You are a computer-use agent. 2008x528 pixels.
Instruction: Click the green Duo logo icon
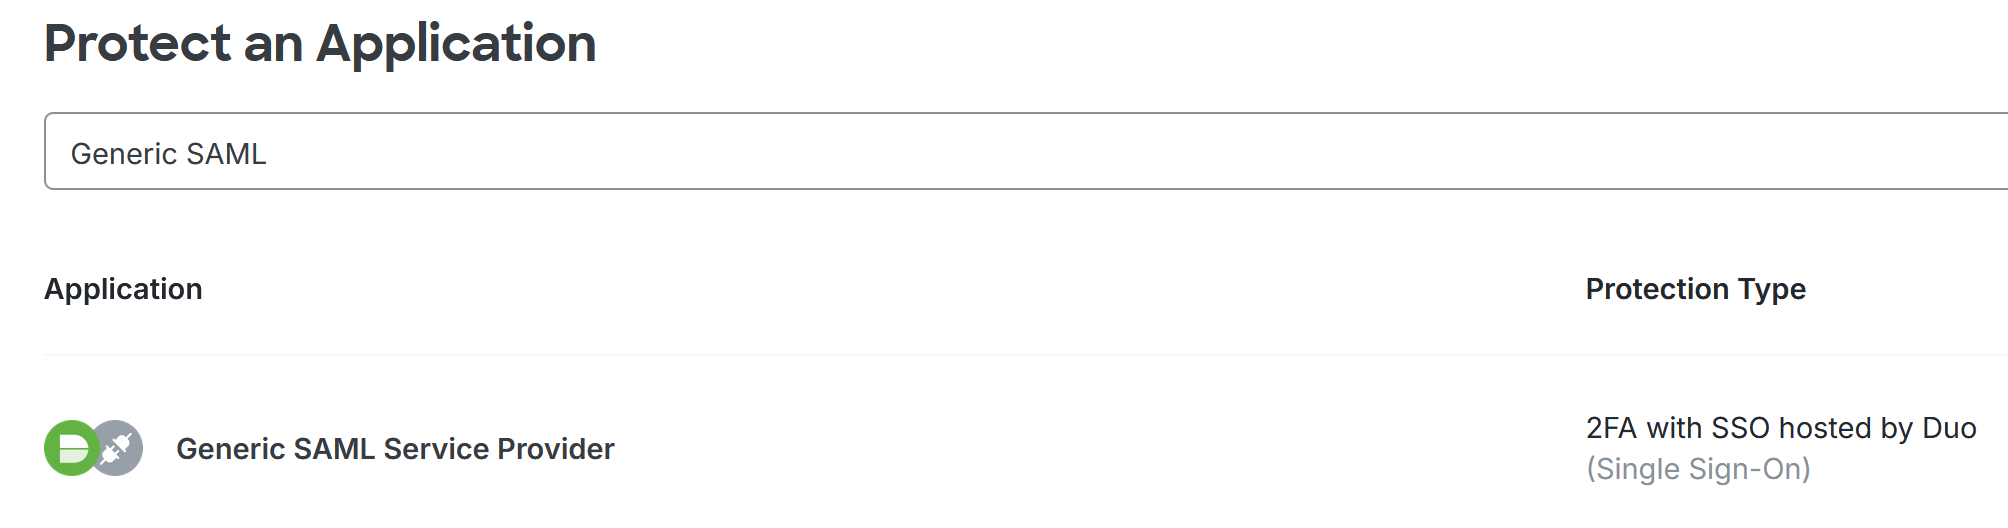70,448
